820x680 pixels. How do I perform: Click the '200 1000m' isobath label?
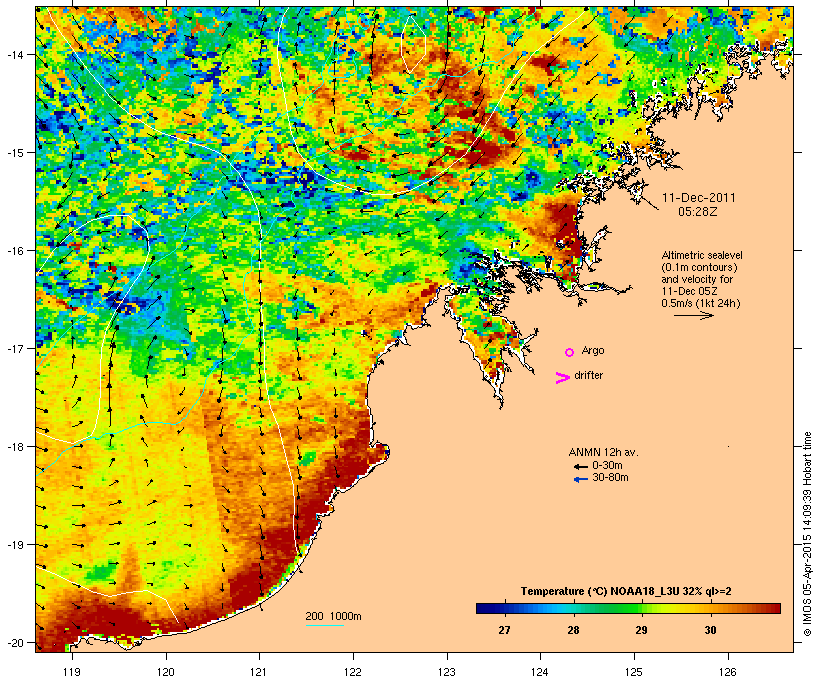[x=333, y=616]
